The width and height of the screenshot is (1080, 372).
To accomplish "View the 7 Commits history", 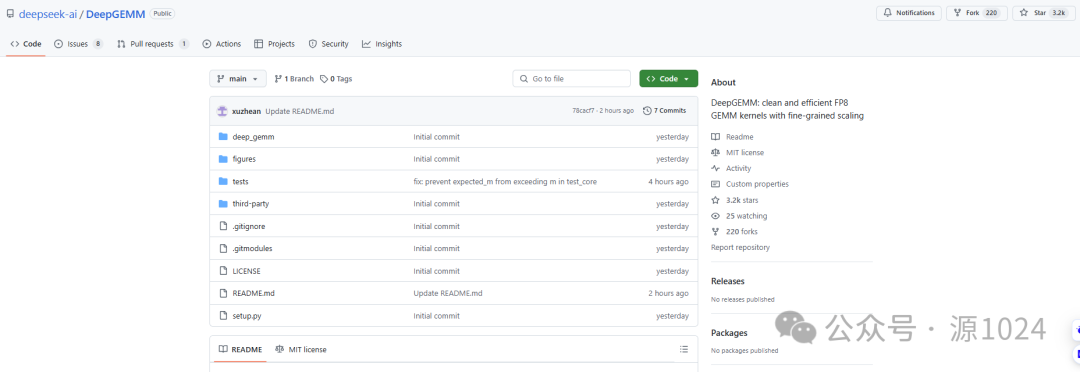I will click(x=665, y=111).
